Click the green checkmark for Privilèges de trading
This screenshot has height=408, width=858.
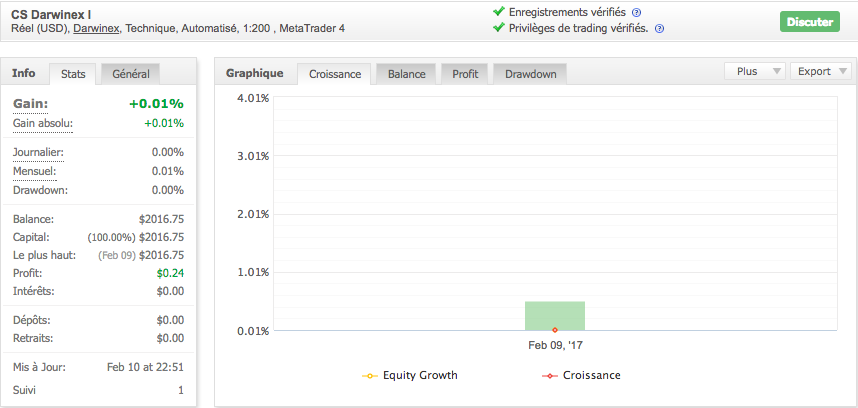coord(499,28)
